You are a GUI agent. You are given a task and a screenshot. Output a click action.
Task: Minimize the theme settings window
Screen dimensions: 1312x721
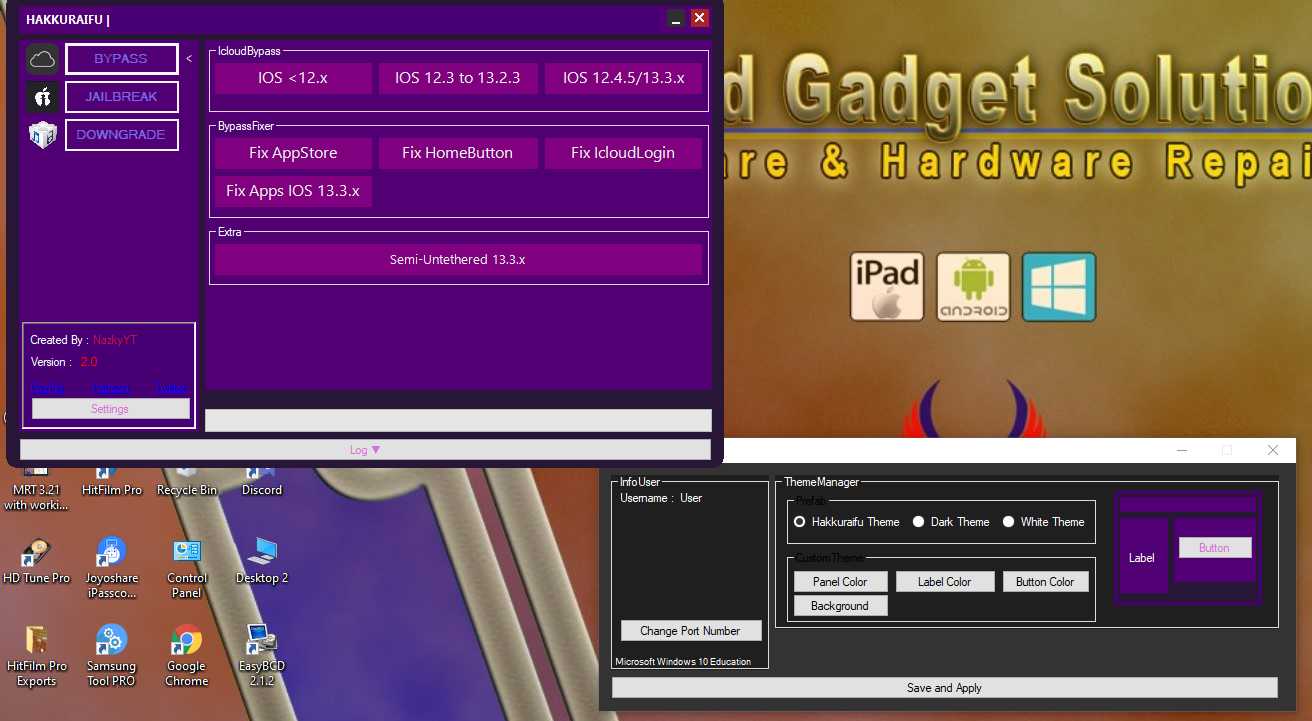point(1182,450)
